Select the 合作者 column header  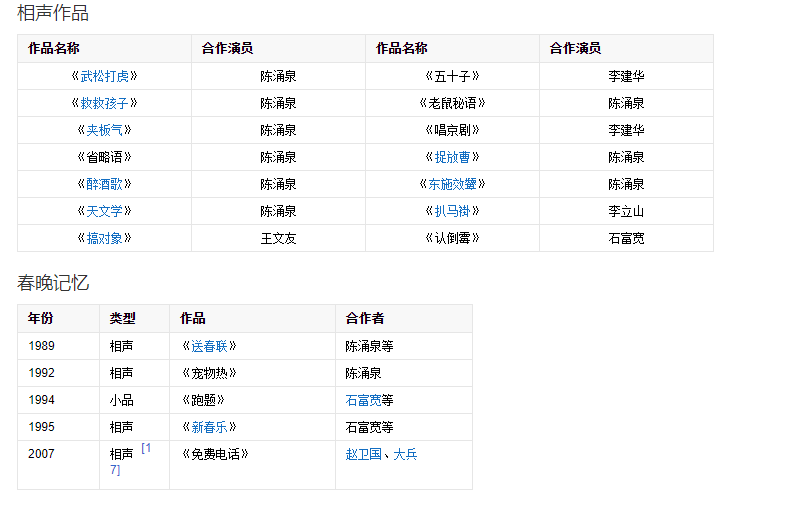point(365,318)
